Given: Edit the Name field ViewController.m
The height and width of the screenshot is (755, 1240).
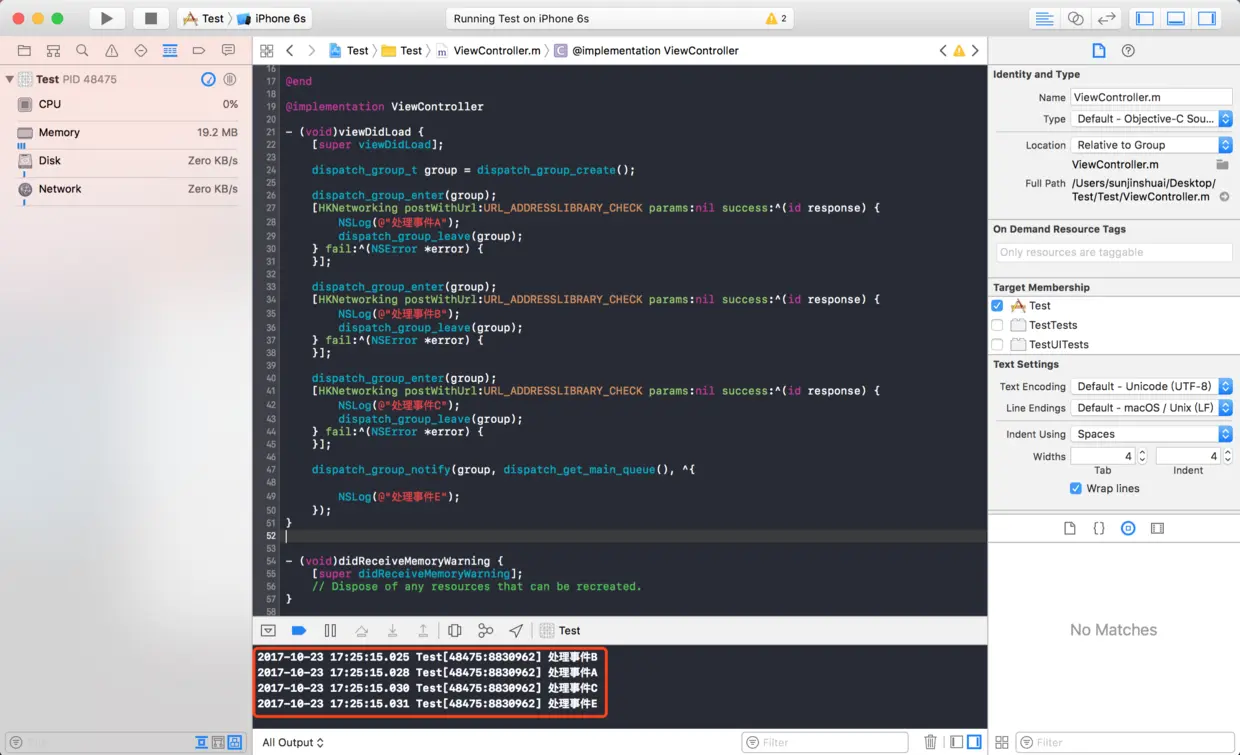Looking at the screenshot, I should coord(1151,97).
